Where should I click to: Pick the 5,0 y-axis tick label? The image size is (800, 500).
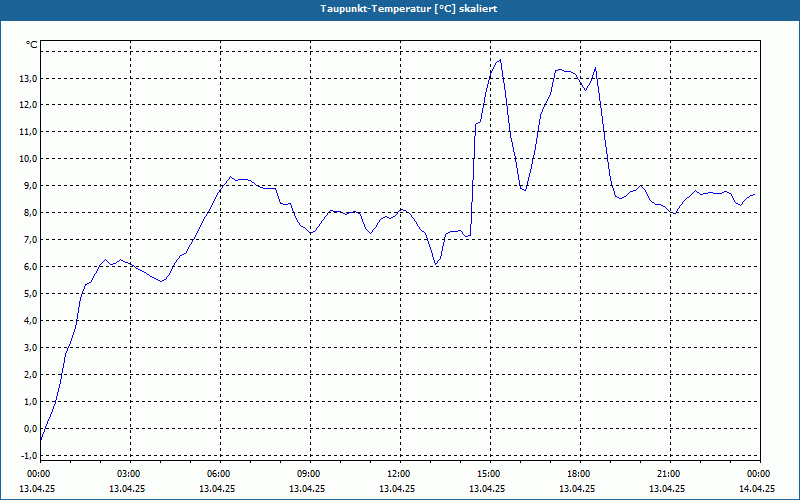(x=30, y=293)
